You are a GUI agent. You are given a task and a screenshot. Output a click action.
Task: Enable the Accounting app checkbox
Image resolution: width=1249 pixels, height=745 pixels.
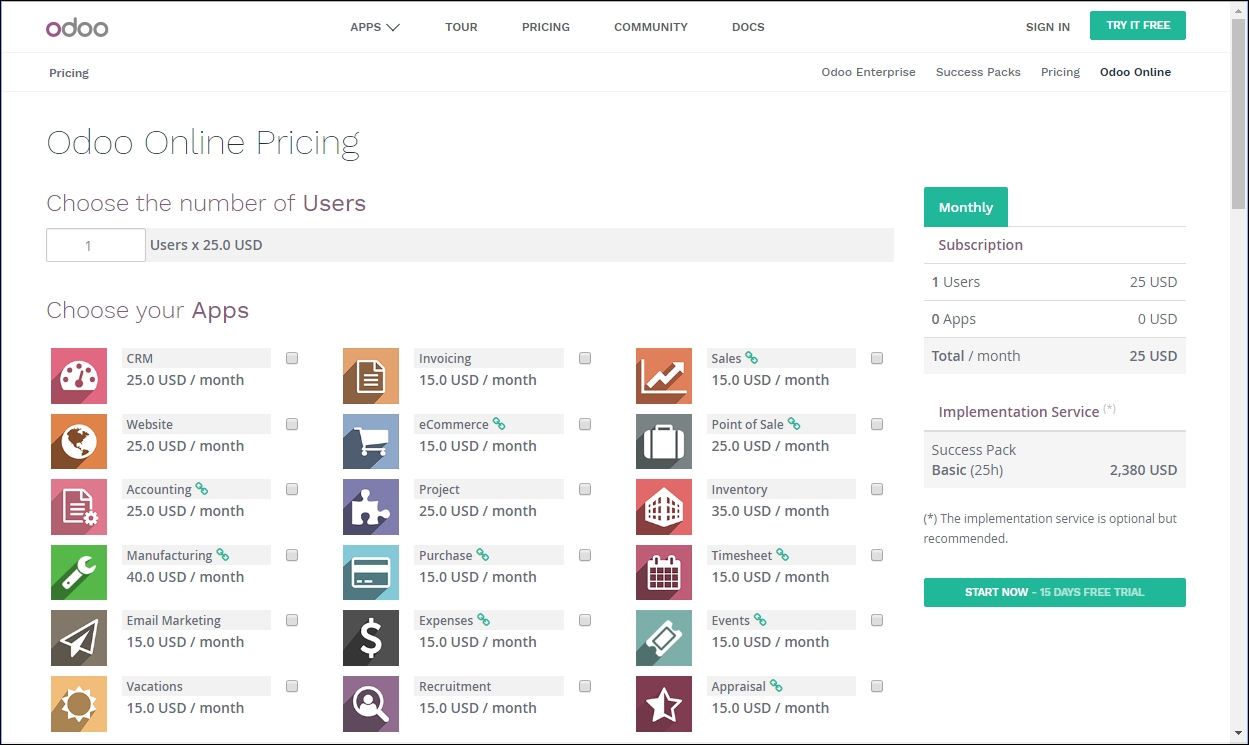coord(292,489)
